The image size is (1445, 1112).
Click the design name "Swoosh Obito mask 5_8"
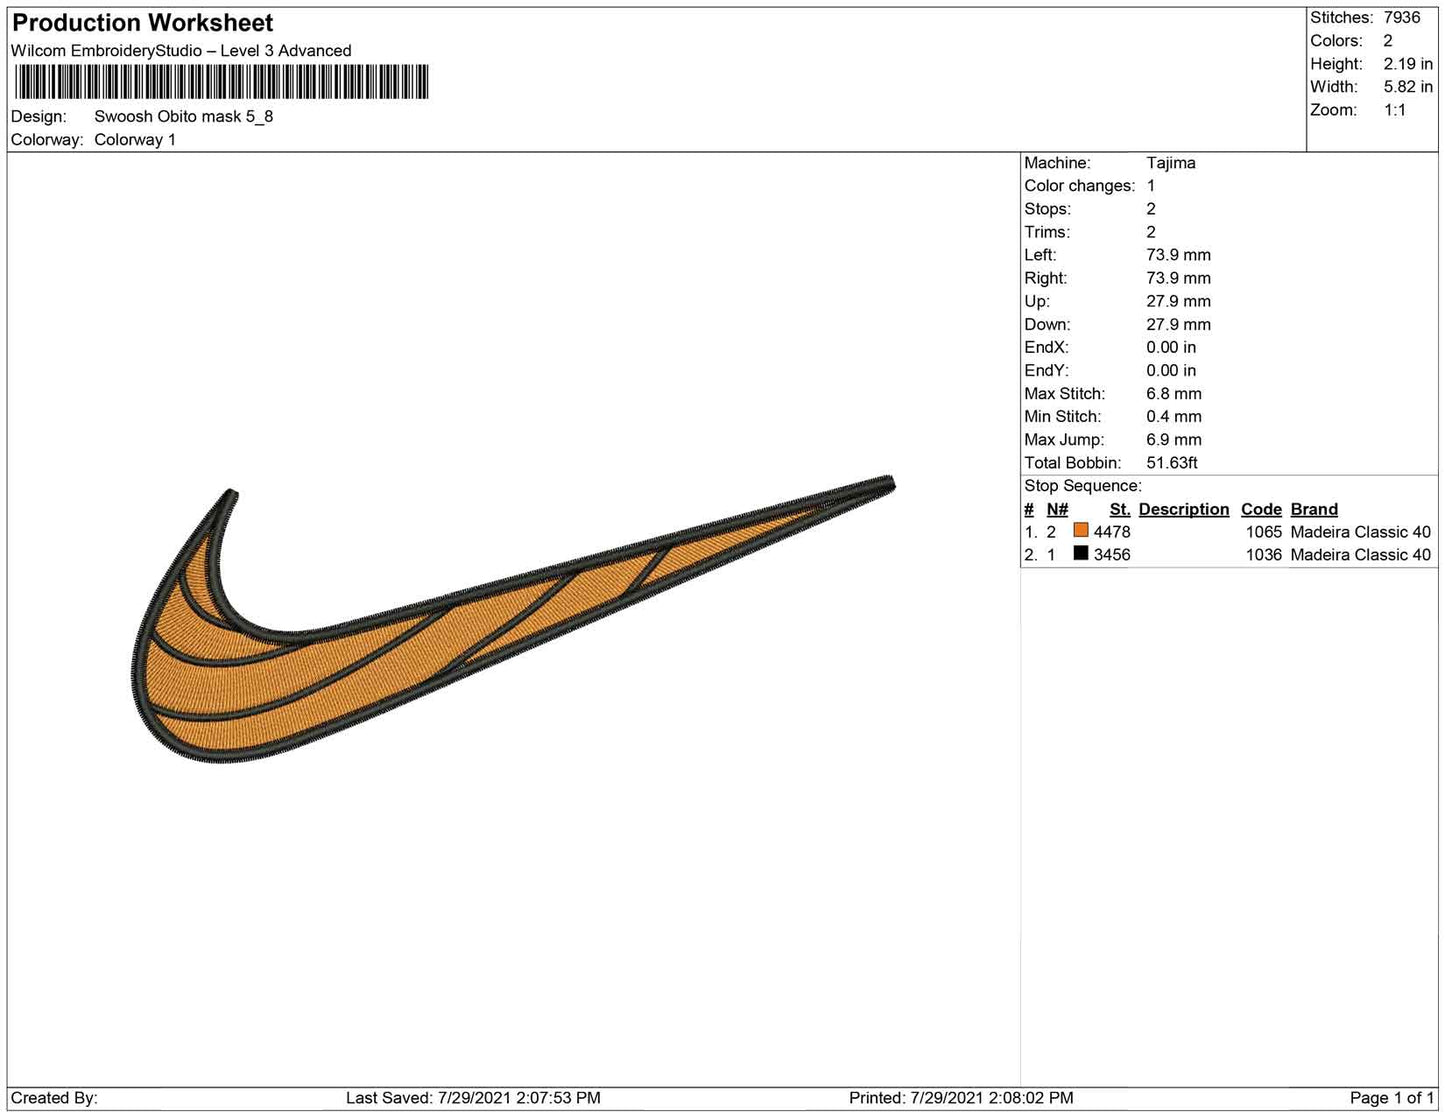pos(184,116)
